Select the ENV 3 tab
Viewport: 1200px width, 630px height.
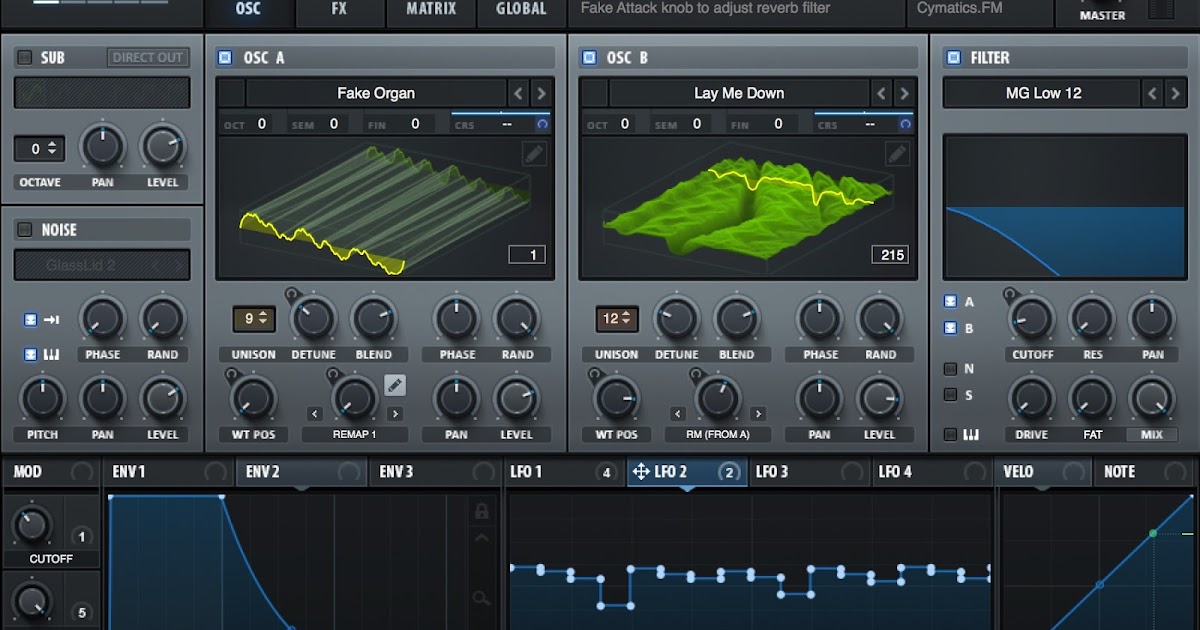pyautogui.click(x=434, y=472)
